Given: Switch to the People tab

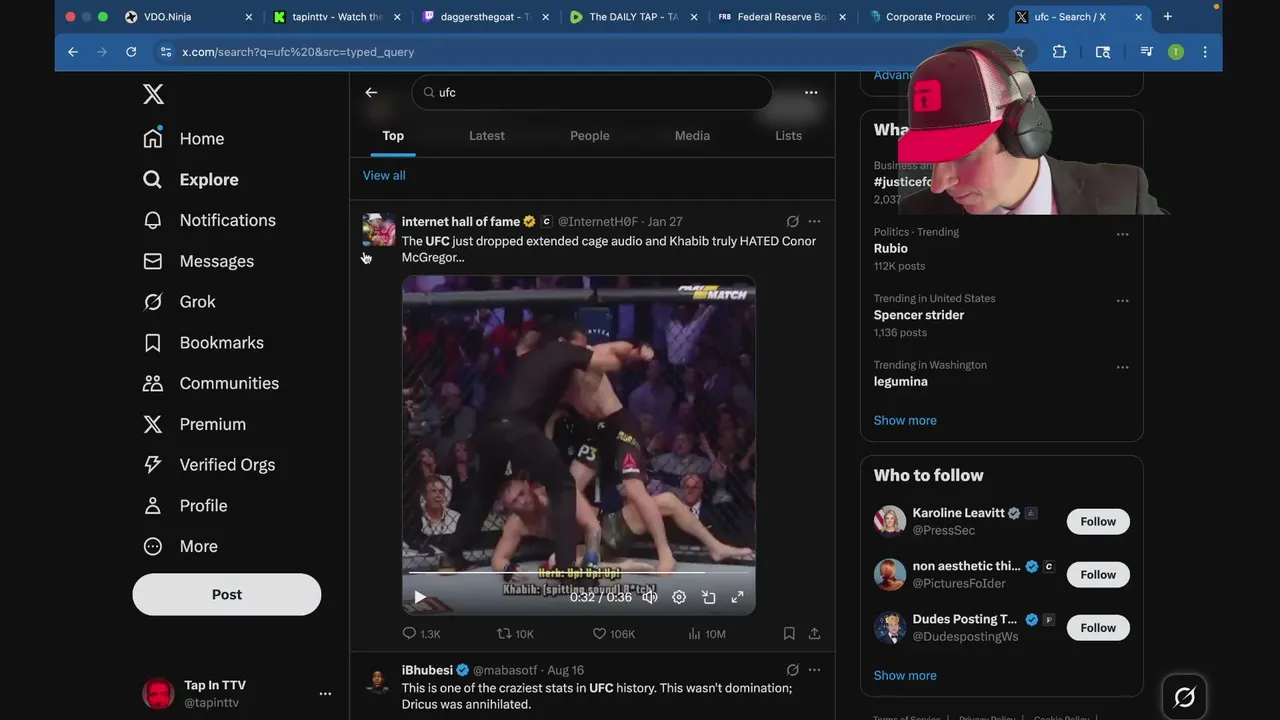Looking at the screenshot, I should [x=590, y=136].
